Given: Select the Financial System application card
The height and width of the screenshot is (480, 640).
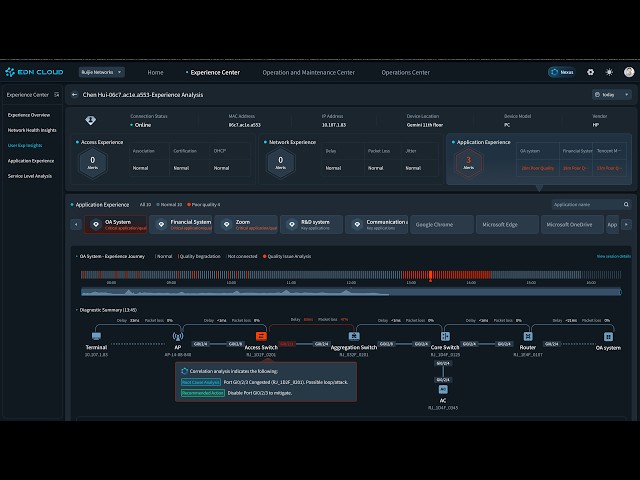Looking at the screenshot, I should click(x=181, y=224).
